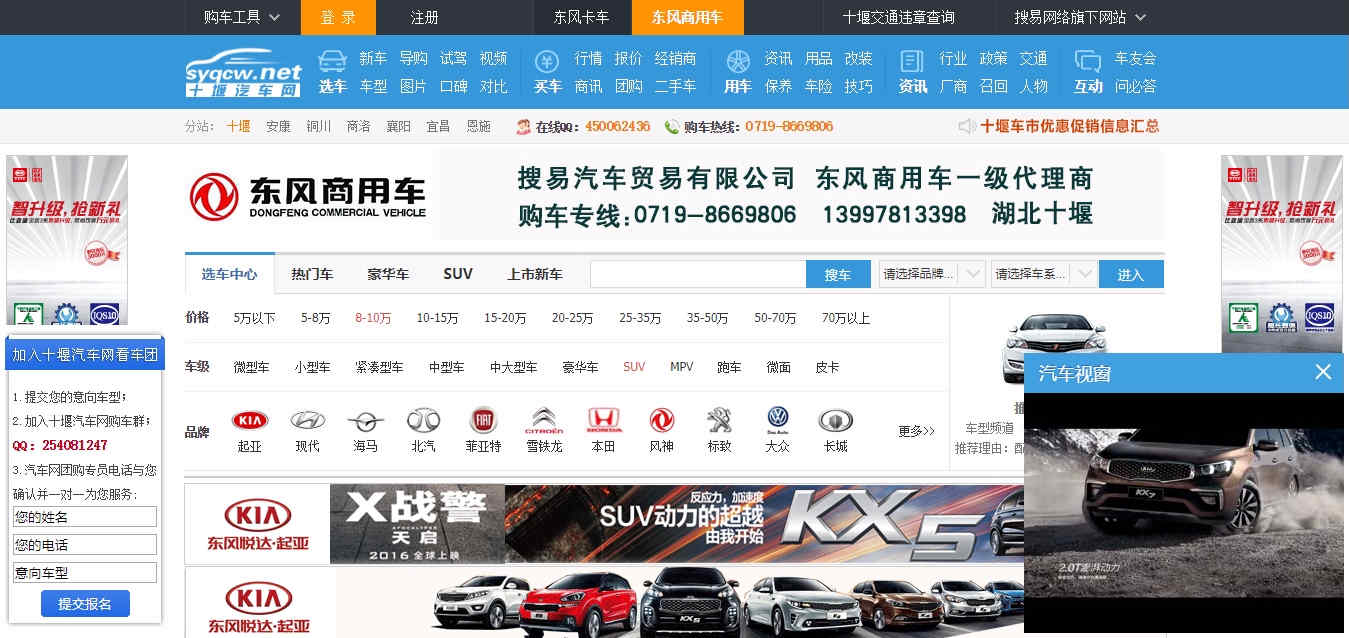Click the 东风商用车 Dongfeng logo in the banner

tap(304, 196)
